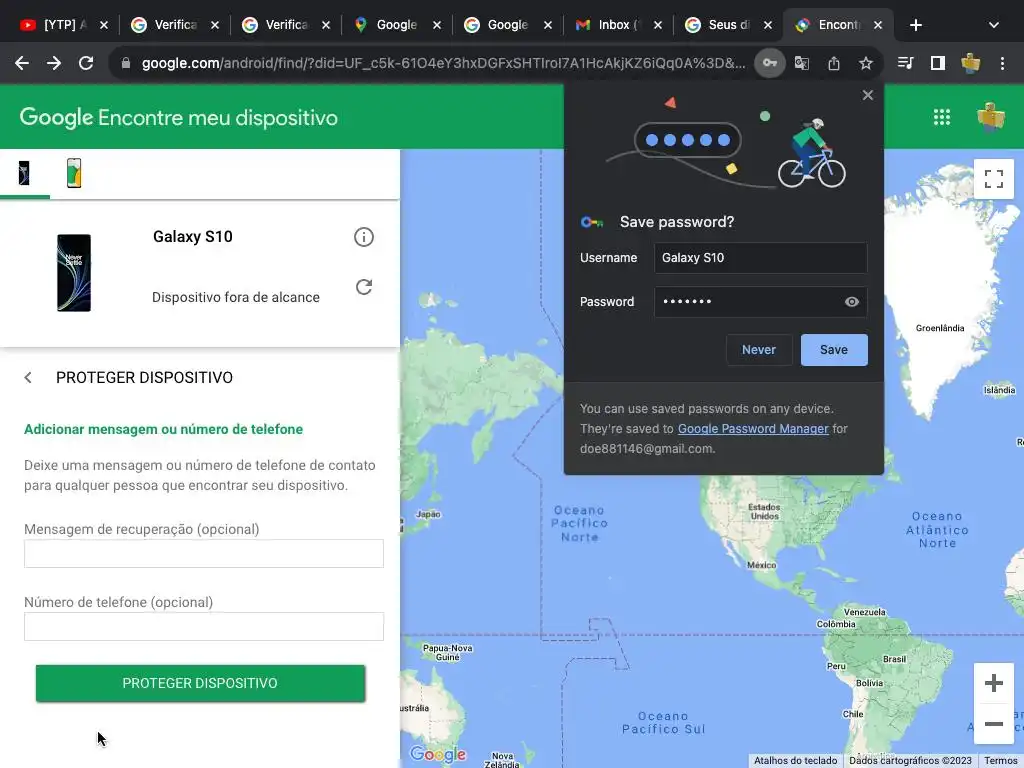Select the second green phone device tab
This screenshot has height=768, width=1024.
point(74,172)
